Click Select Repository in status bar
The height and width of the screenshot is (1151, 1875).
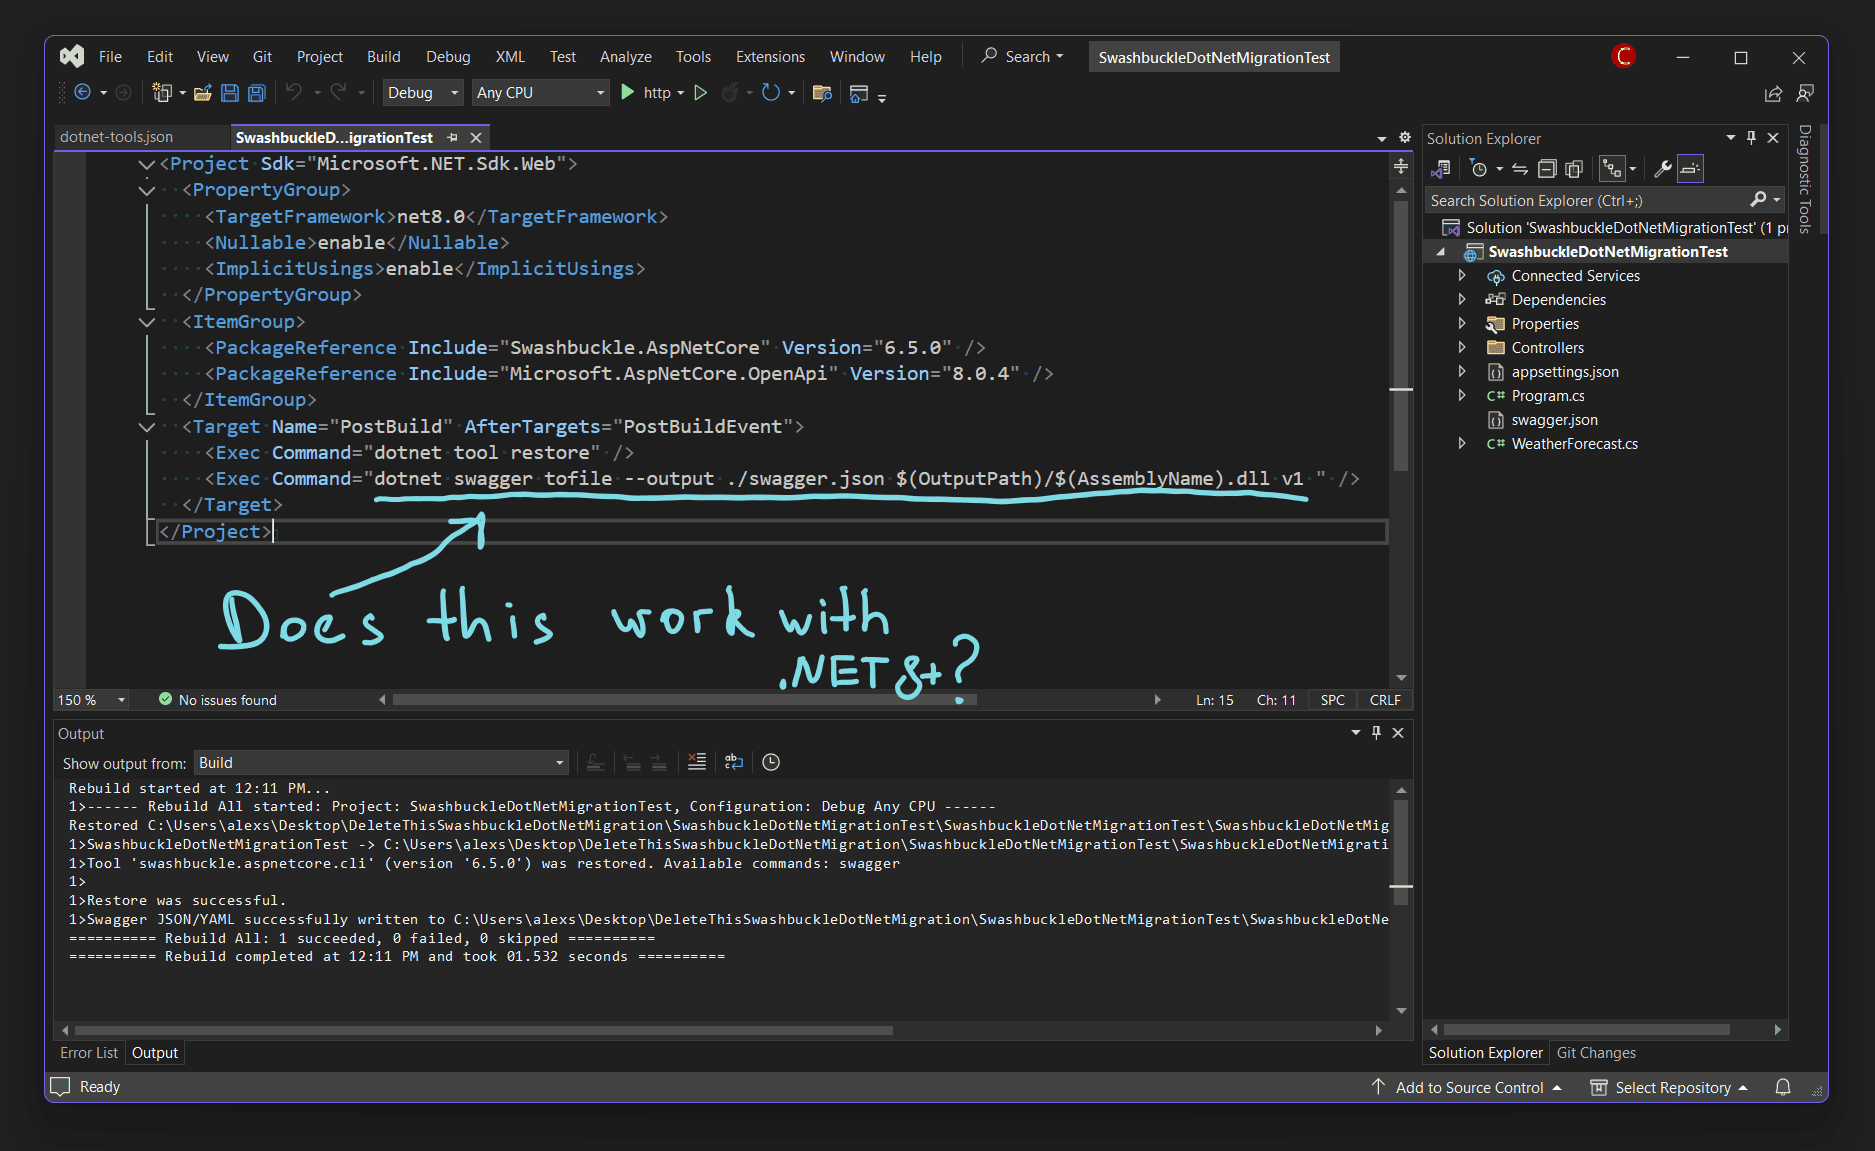(x=1669, y=1087)
